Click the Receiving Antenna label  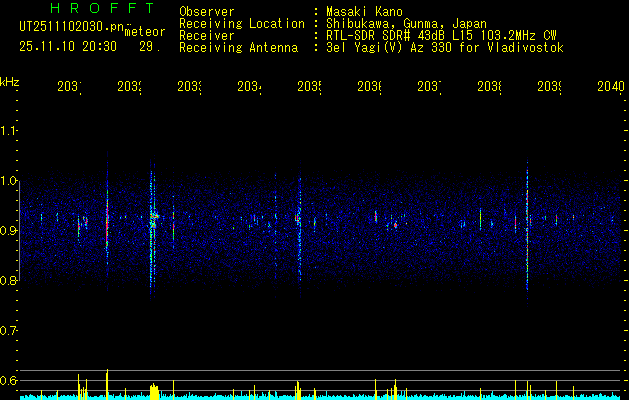238,48
